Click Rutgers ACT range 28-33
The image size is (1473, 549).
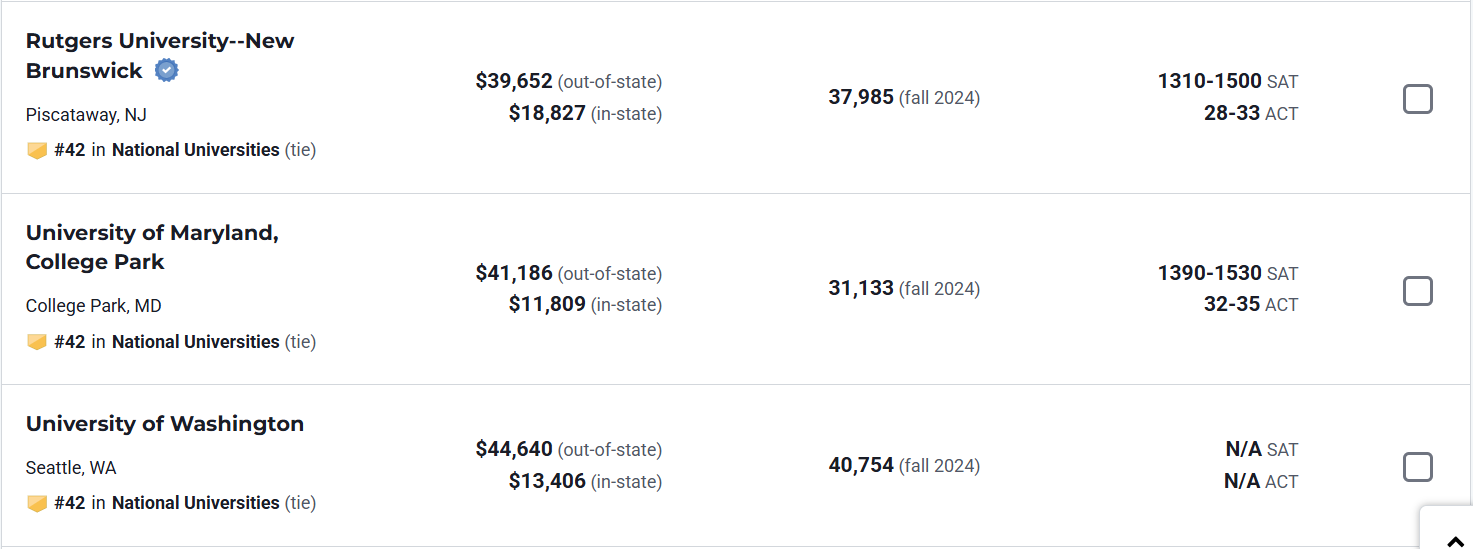[1232, 113]
